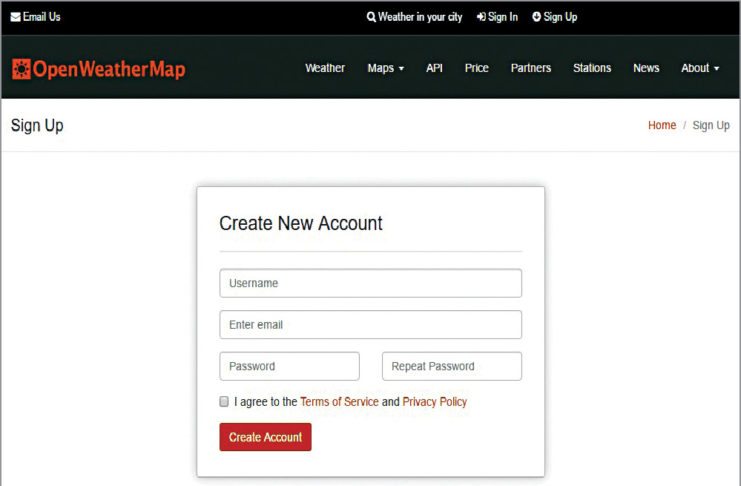Focus the Username input field
This screenshot has width=741, height=486.
click(x=370, y=283)
